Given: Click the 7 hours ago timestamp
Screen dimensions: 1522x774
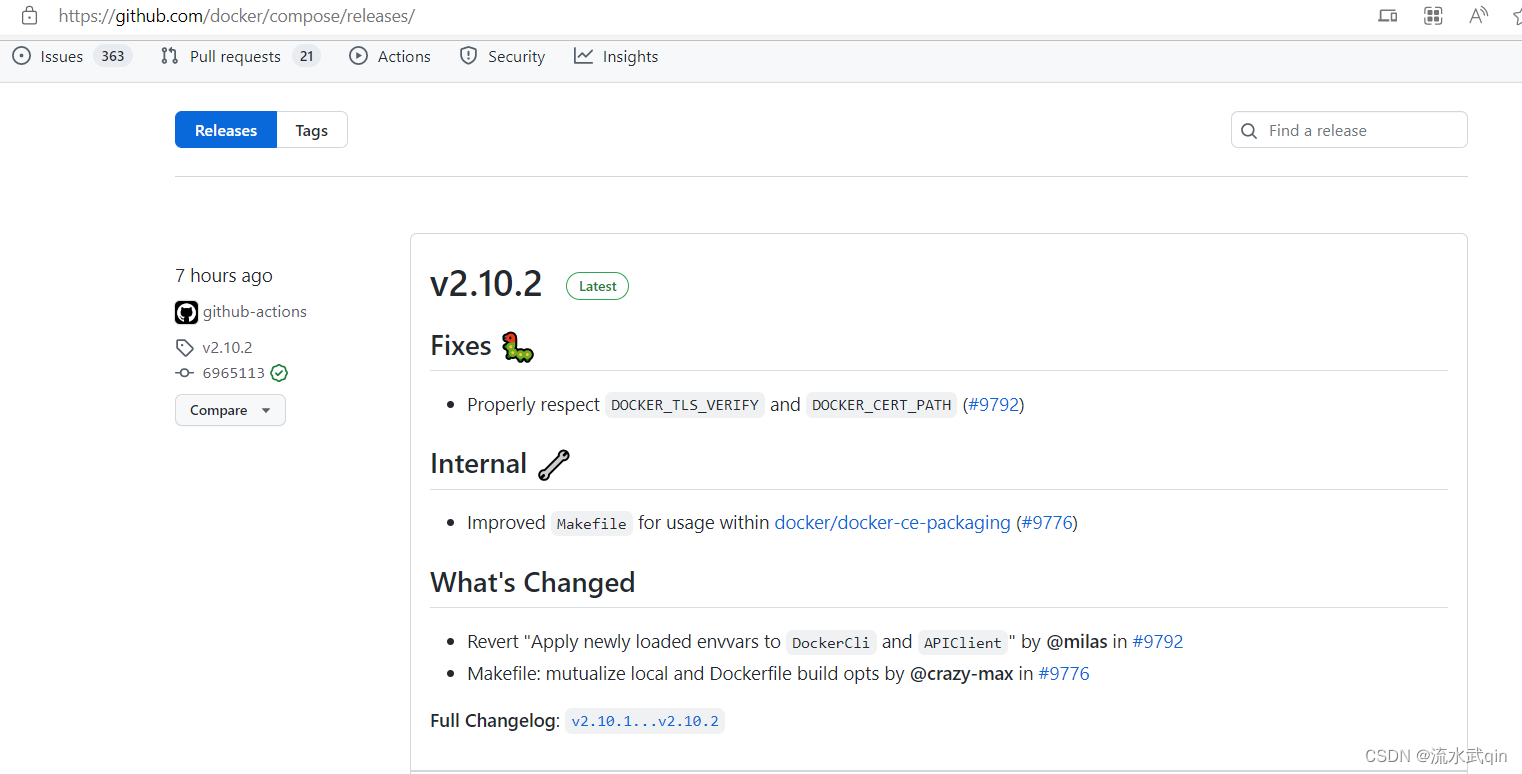Looking at the screenshot, I should pyautogui.click(x=224, y=275).
